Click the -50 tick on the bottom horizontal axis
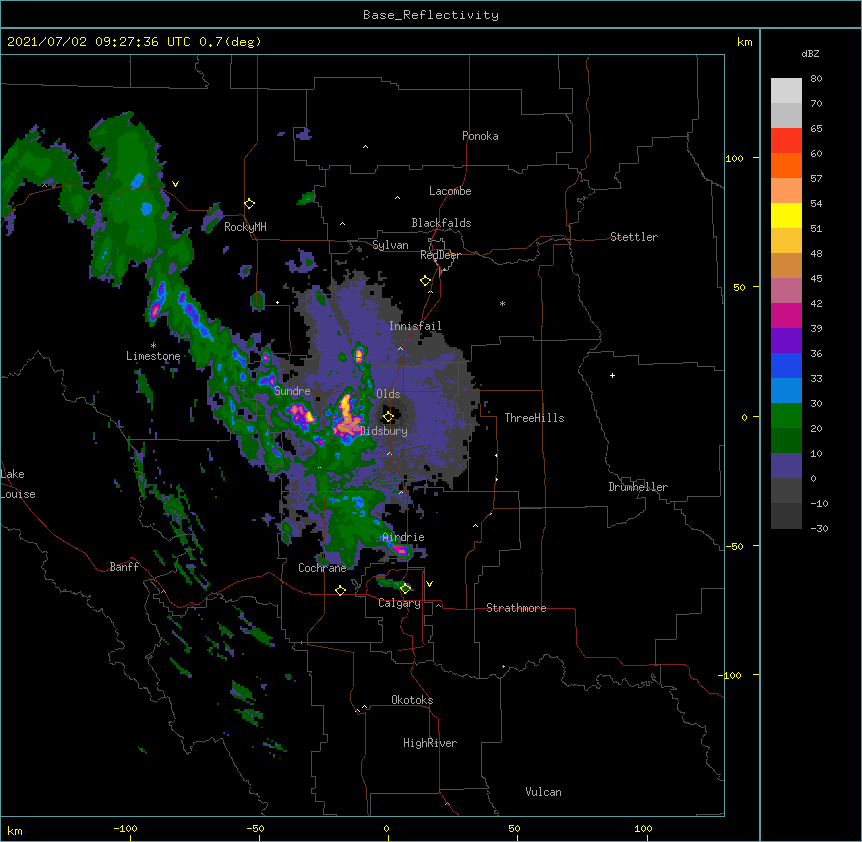This screenshot has width=862, height=842. tap(255, 828)
